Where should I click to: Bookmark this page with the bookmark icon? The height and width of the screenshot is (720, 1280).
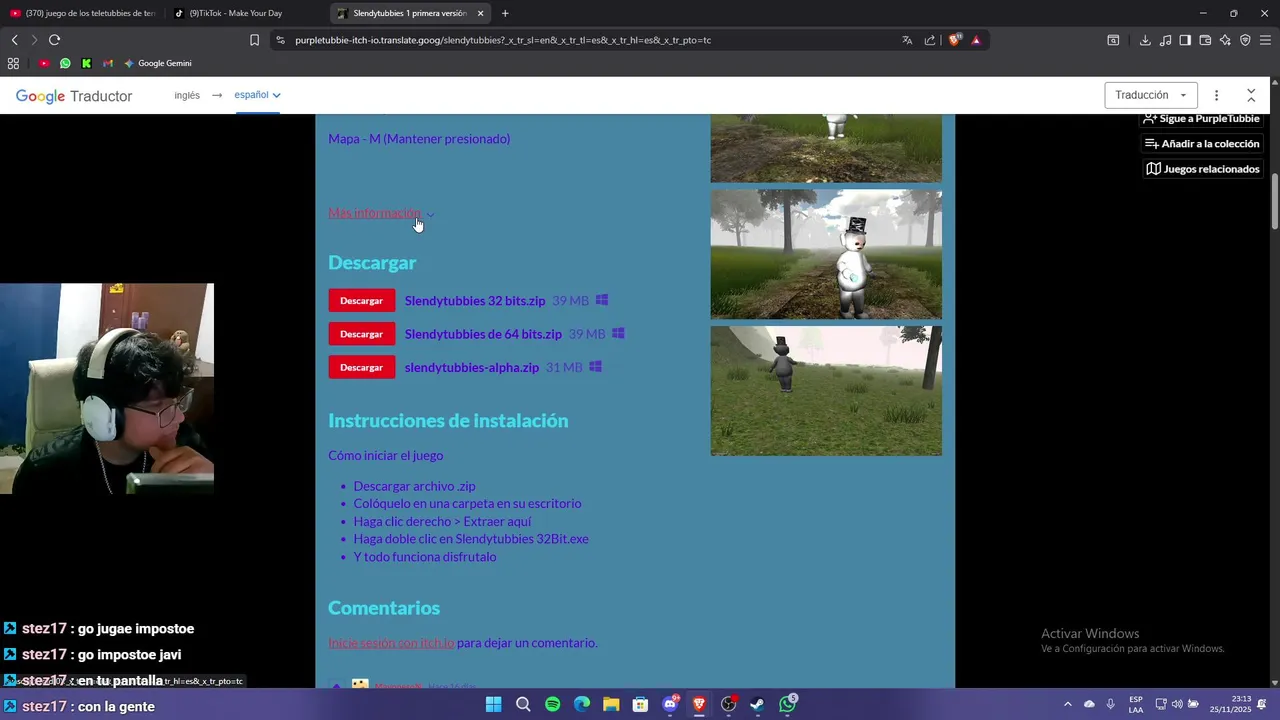pyautogui.click(x=254, y=40)
